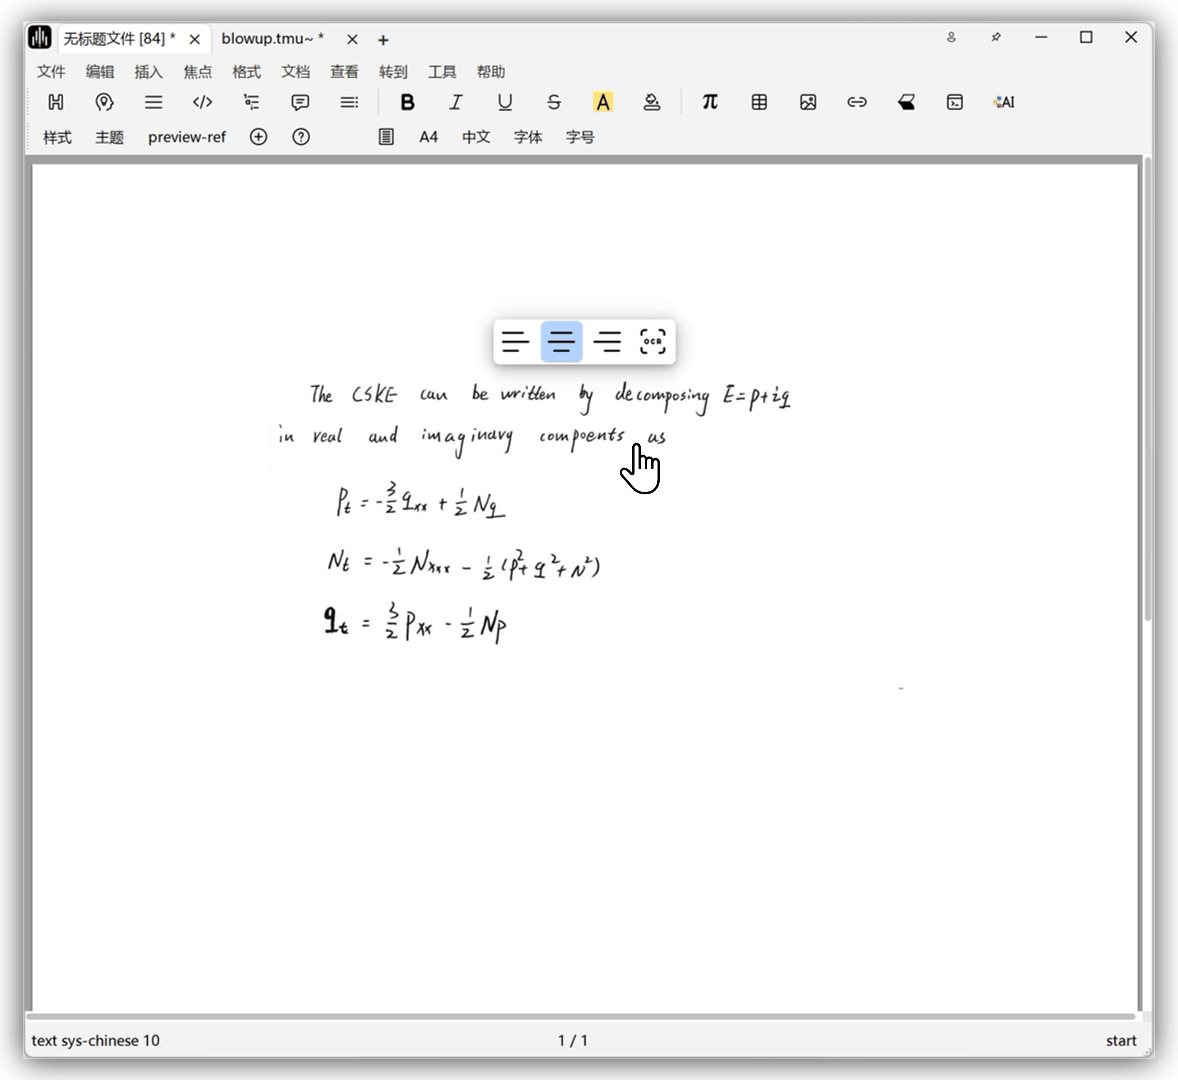Open the 字号 font size dropdown
This screenshot has width=1178, height=1080.
coord(580,137)
